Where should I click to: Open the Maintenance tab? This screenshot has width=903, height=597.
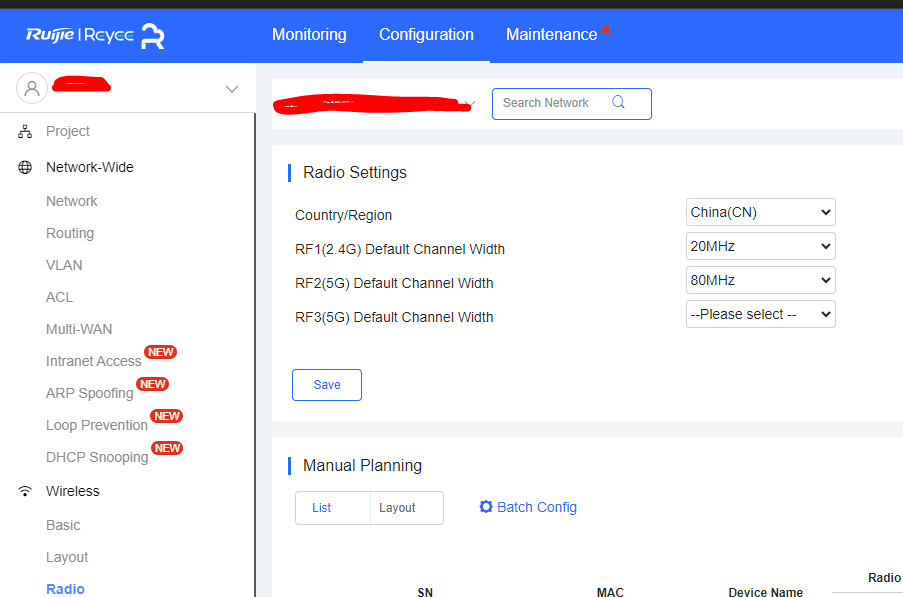point(551,35)
